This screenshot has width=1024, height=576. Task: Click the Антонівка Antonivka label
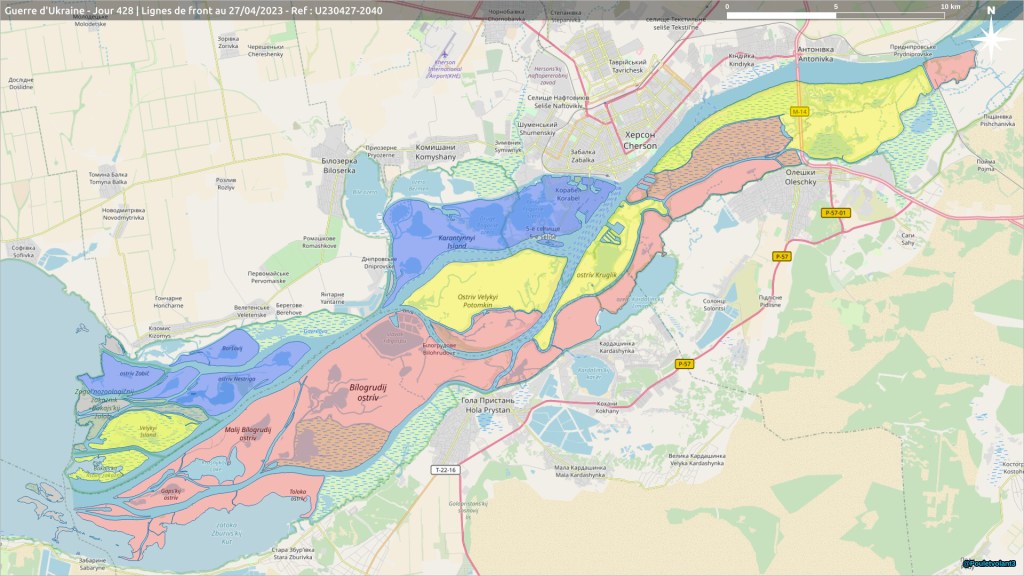pos(814,53)
